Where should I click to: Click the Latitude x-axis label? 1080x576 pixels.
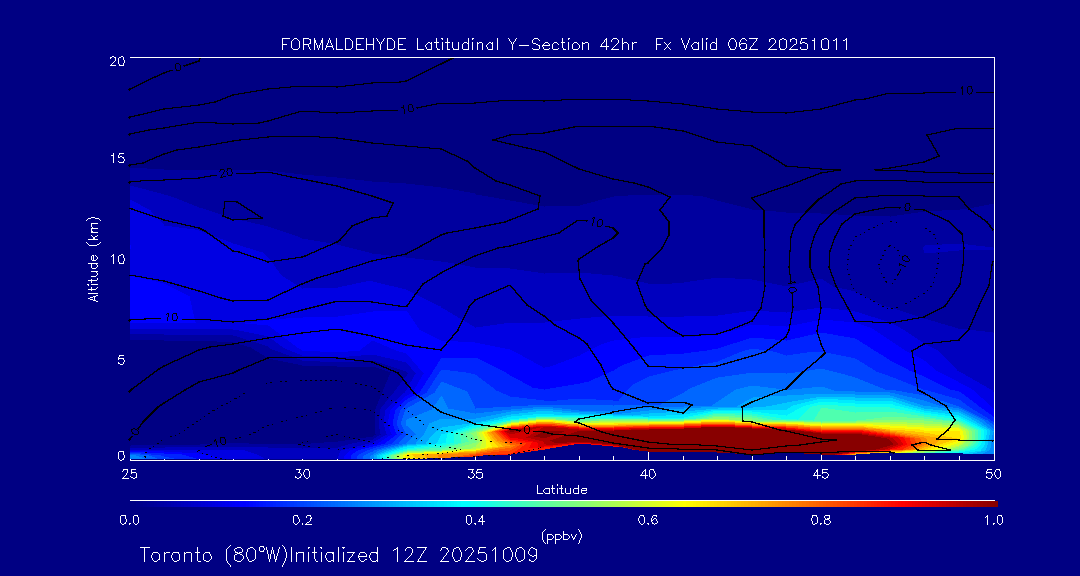pos(561,490)
